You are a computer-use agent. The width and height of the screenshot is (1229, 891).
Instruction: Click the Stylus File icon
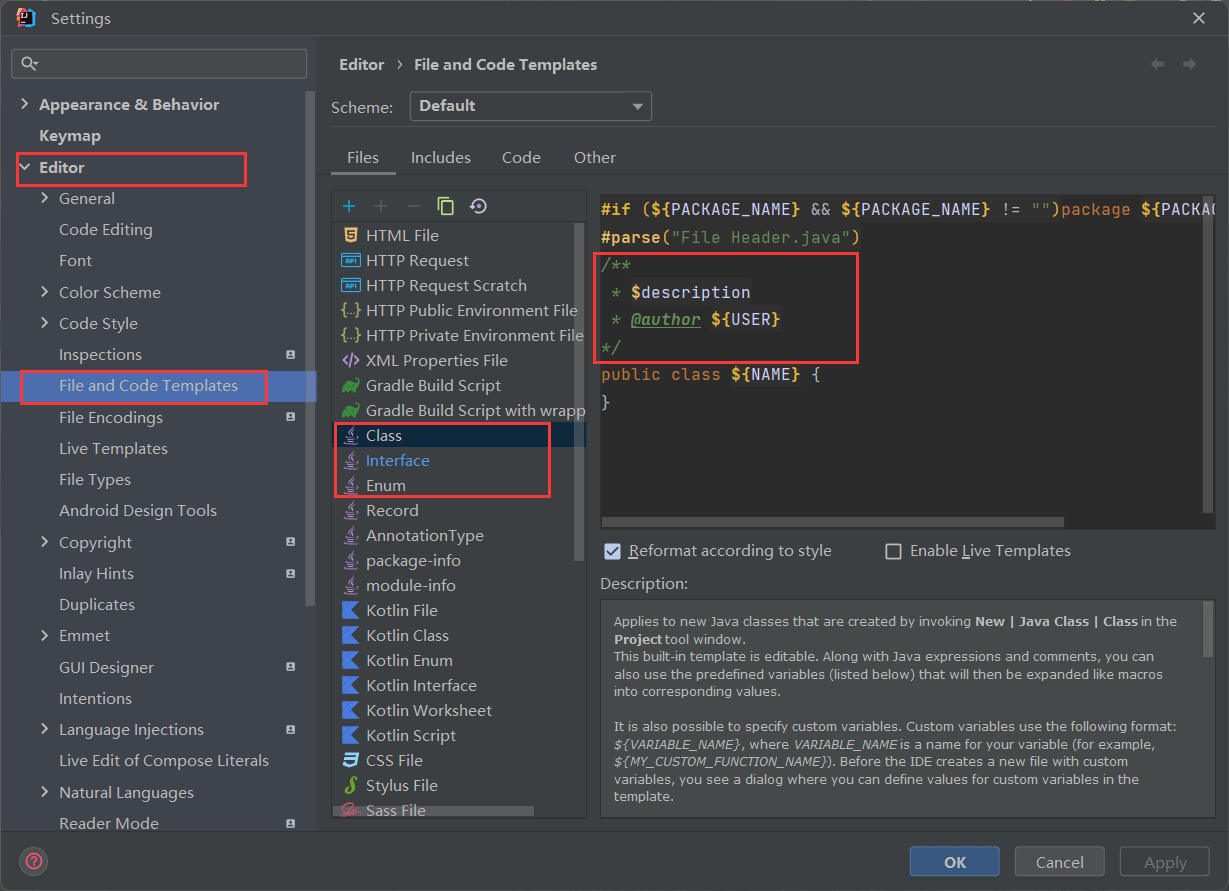click(x=350, y=785)
